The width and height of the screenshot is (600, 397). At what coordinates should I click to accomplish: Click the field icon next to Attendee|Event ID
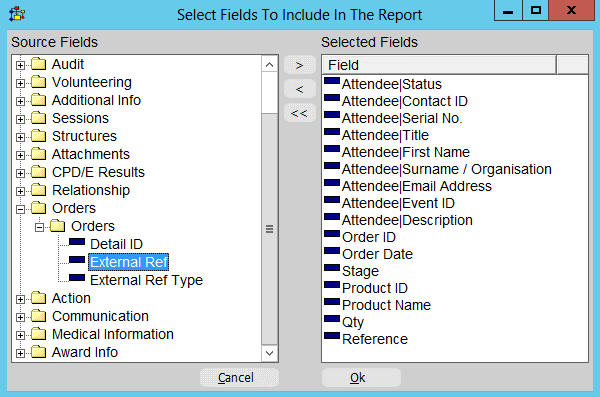[x=332, y=199]
